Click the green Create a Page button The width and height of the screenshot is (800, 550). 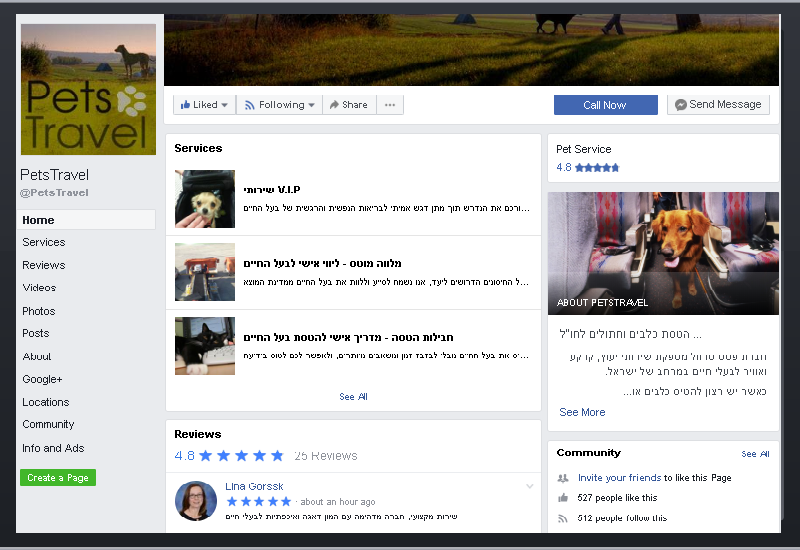(58, 478)
